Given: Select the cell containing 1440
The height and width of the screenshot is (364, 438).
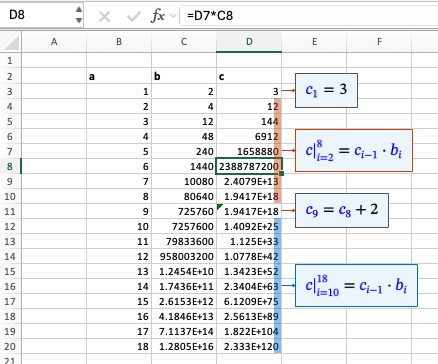Looking at the screenshot, I should (184, 166).
